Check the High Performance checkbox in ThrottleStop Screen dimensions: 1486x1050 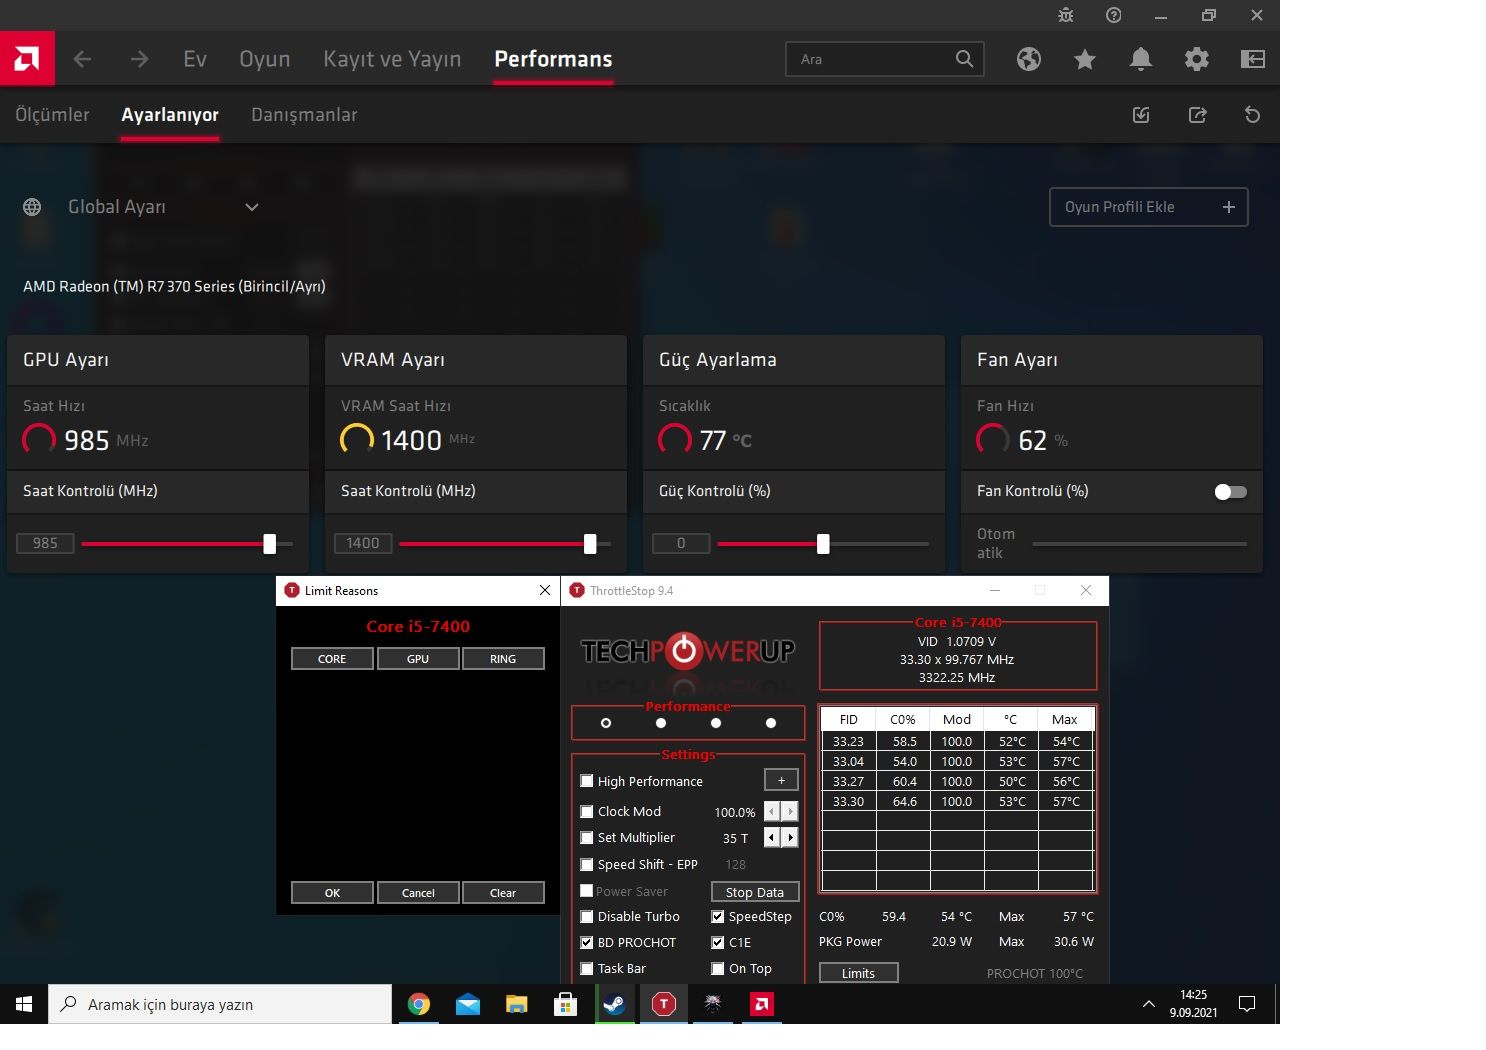click(x=587, y=781)
